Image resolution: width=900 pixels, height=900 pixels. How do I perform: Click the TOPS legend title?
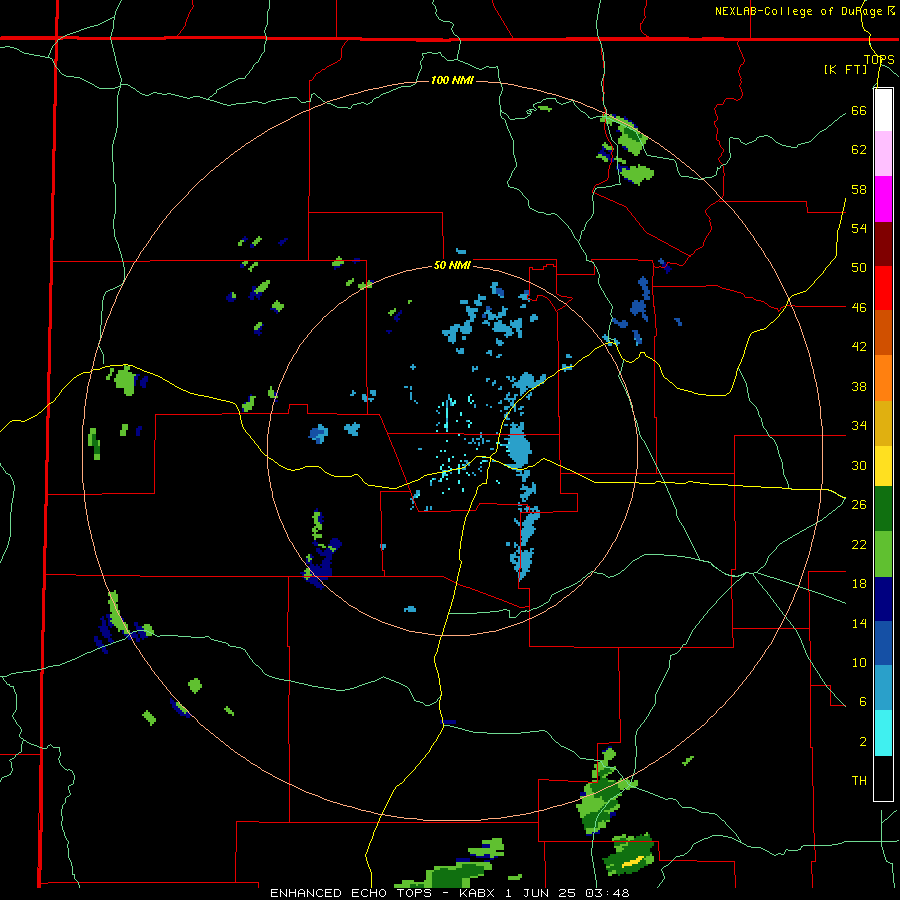coord(879,59)
